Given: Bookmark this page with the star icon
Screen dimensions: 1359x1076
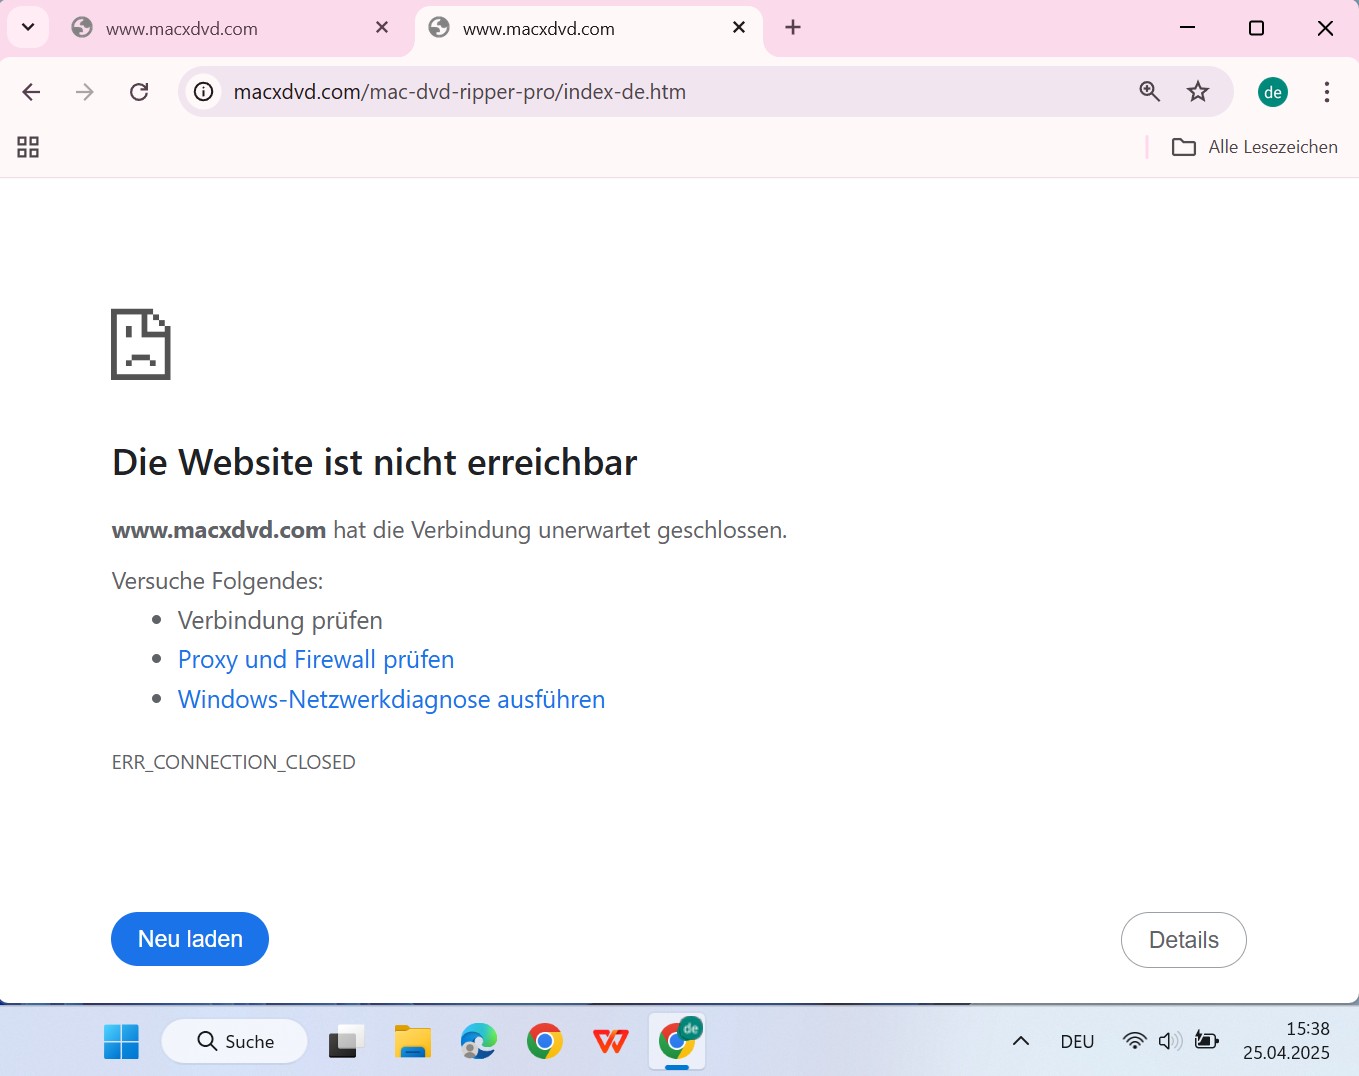Looking at the screenshot, I should 1198,92.
